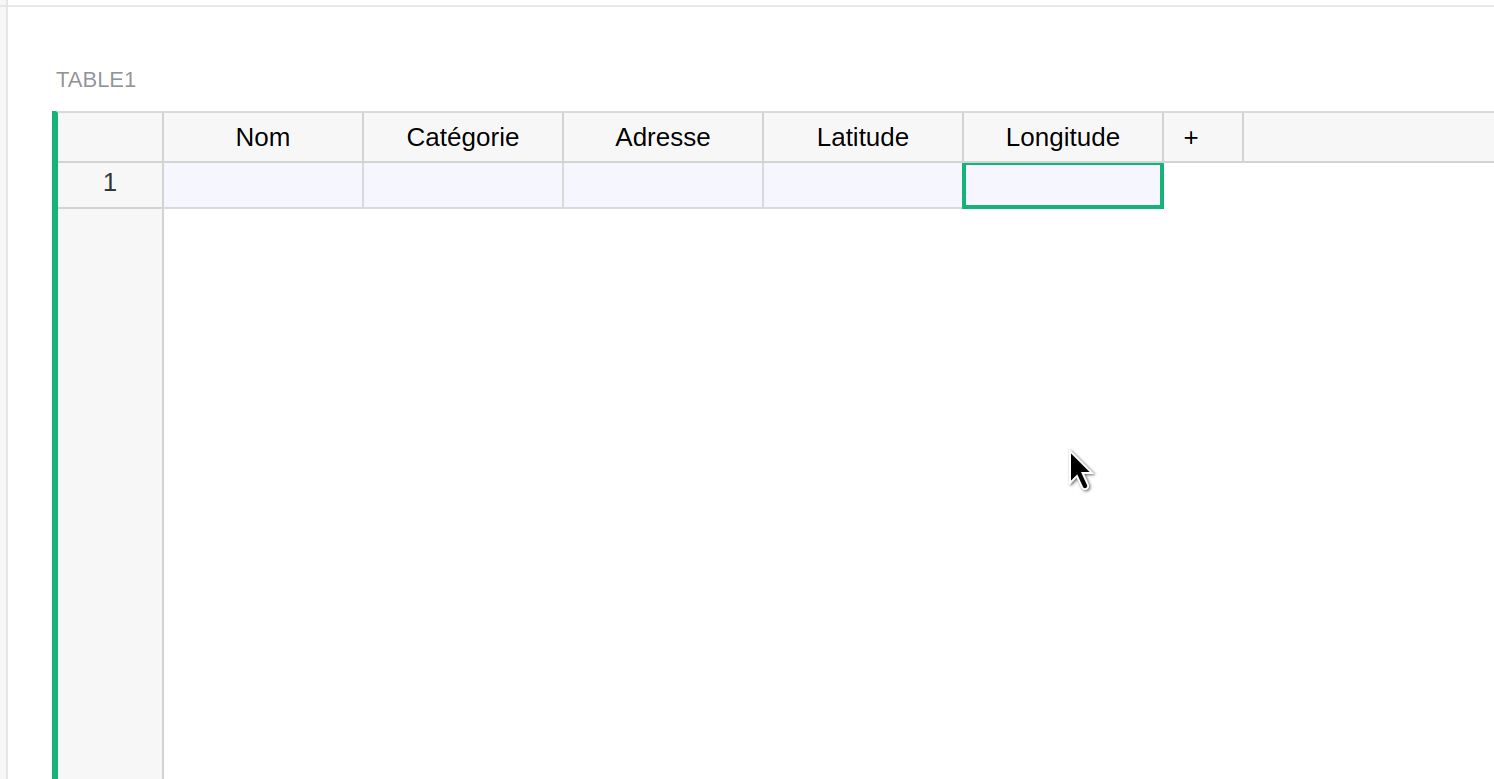Click the Adresse cell in row 1
Viewport: 1494px width, 779px height.
[663, 186]
